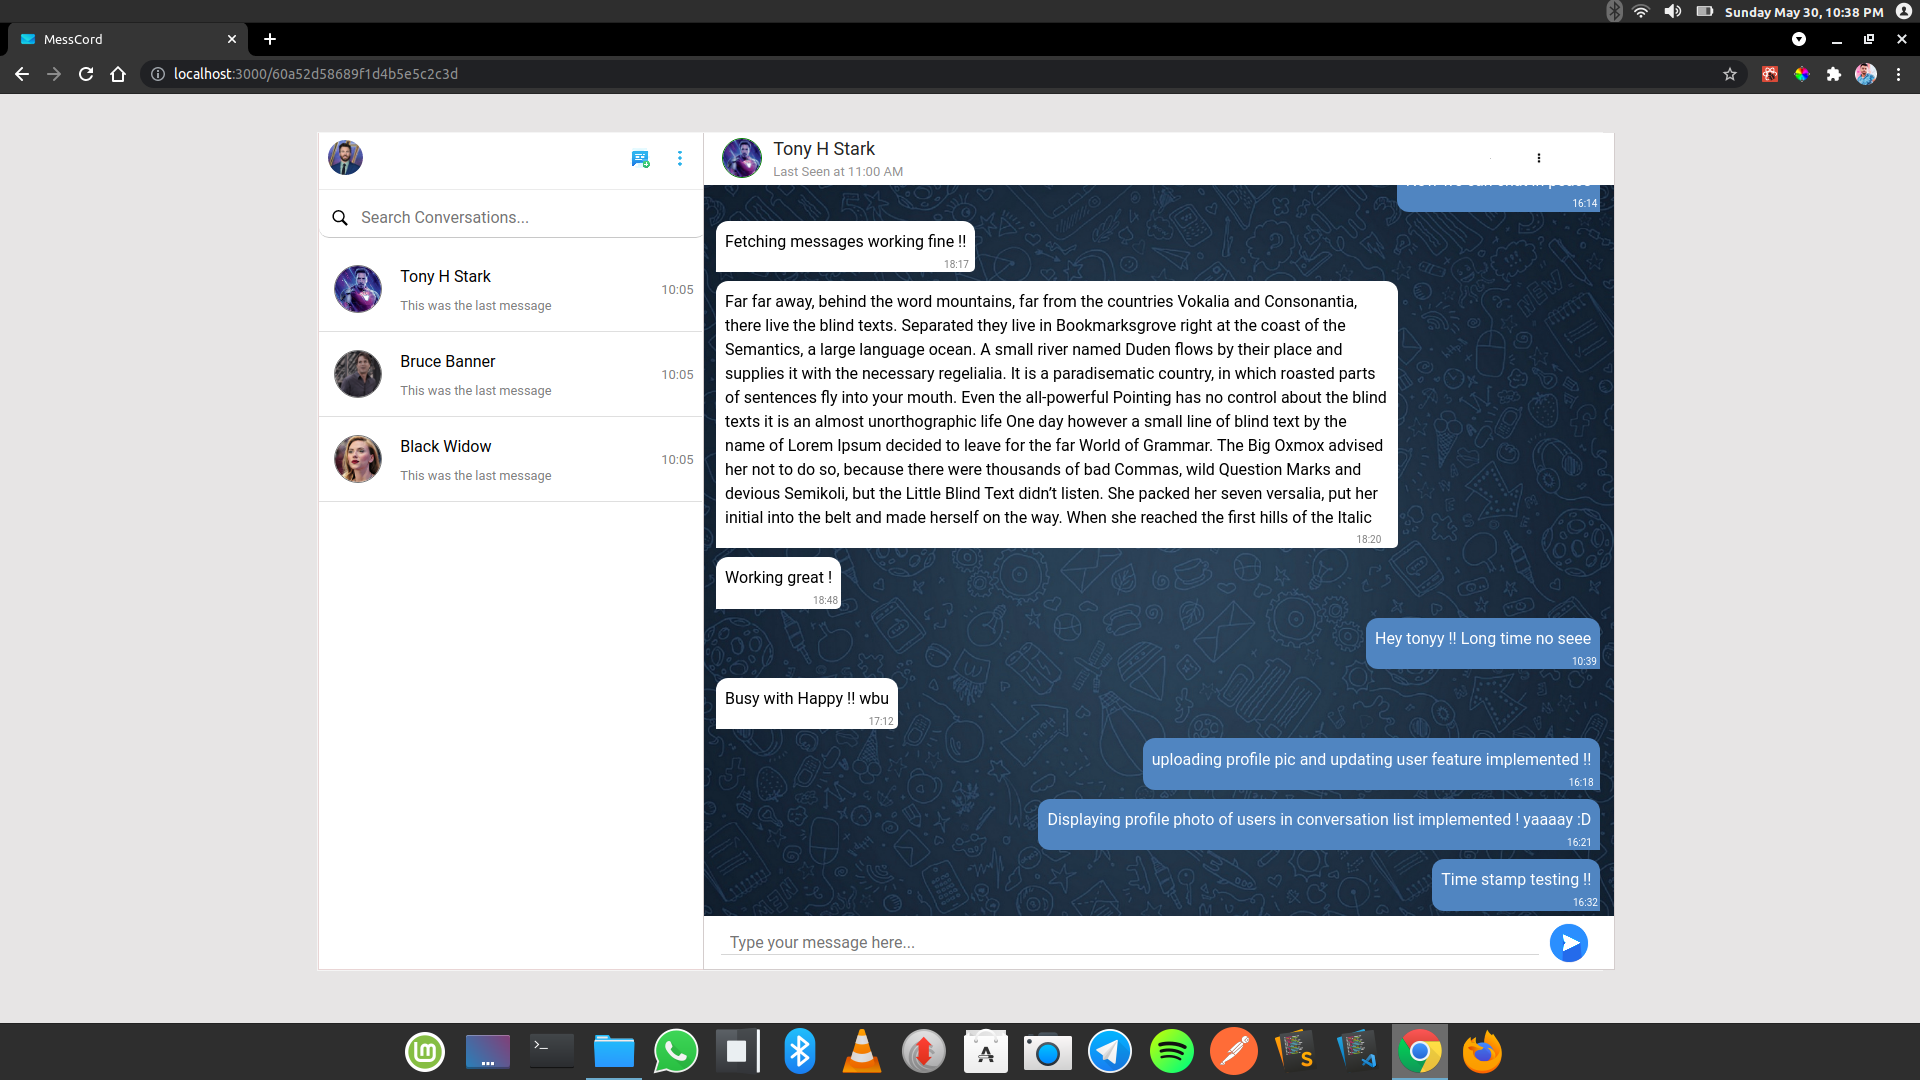Screen dimensions: 1920x1080
Task: Open your own profile avatar in the sidebar
Action: [x=344, y=157]
